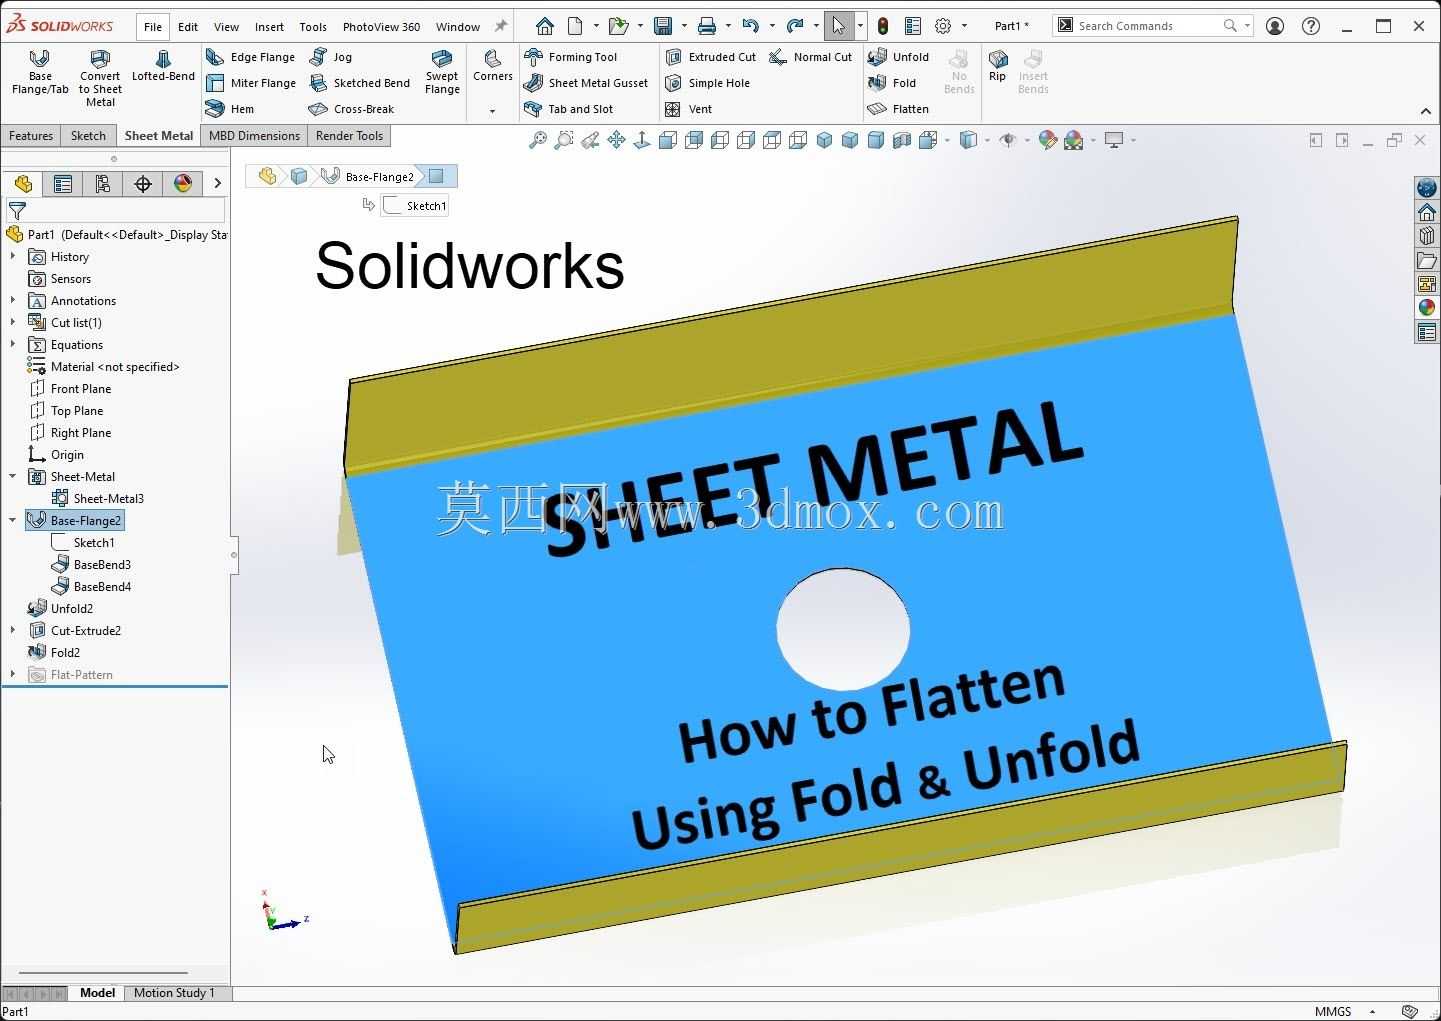The width and height of the screenshot is (1441, 1021).
Task: Select the Swept Flange tool
Action: tap(442, 72)
